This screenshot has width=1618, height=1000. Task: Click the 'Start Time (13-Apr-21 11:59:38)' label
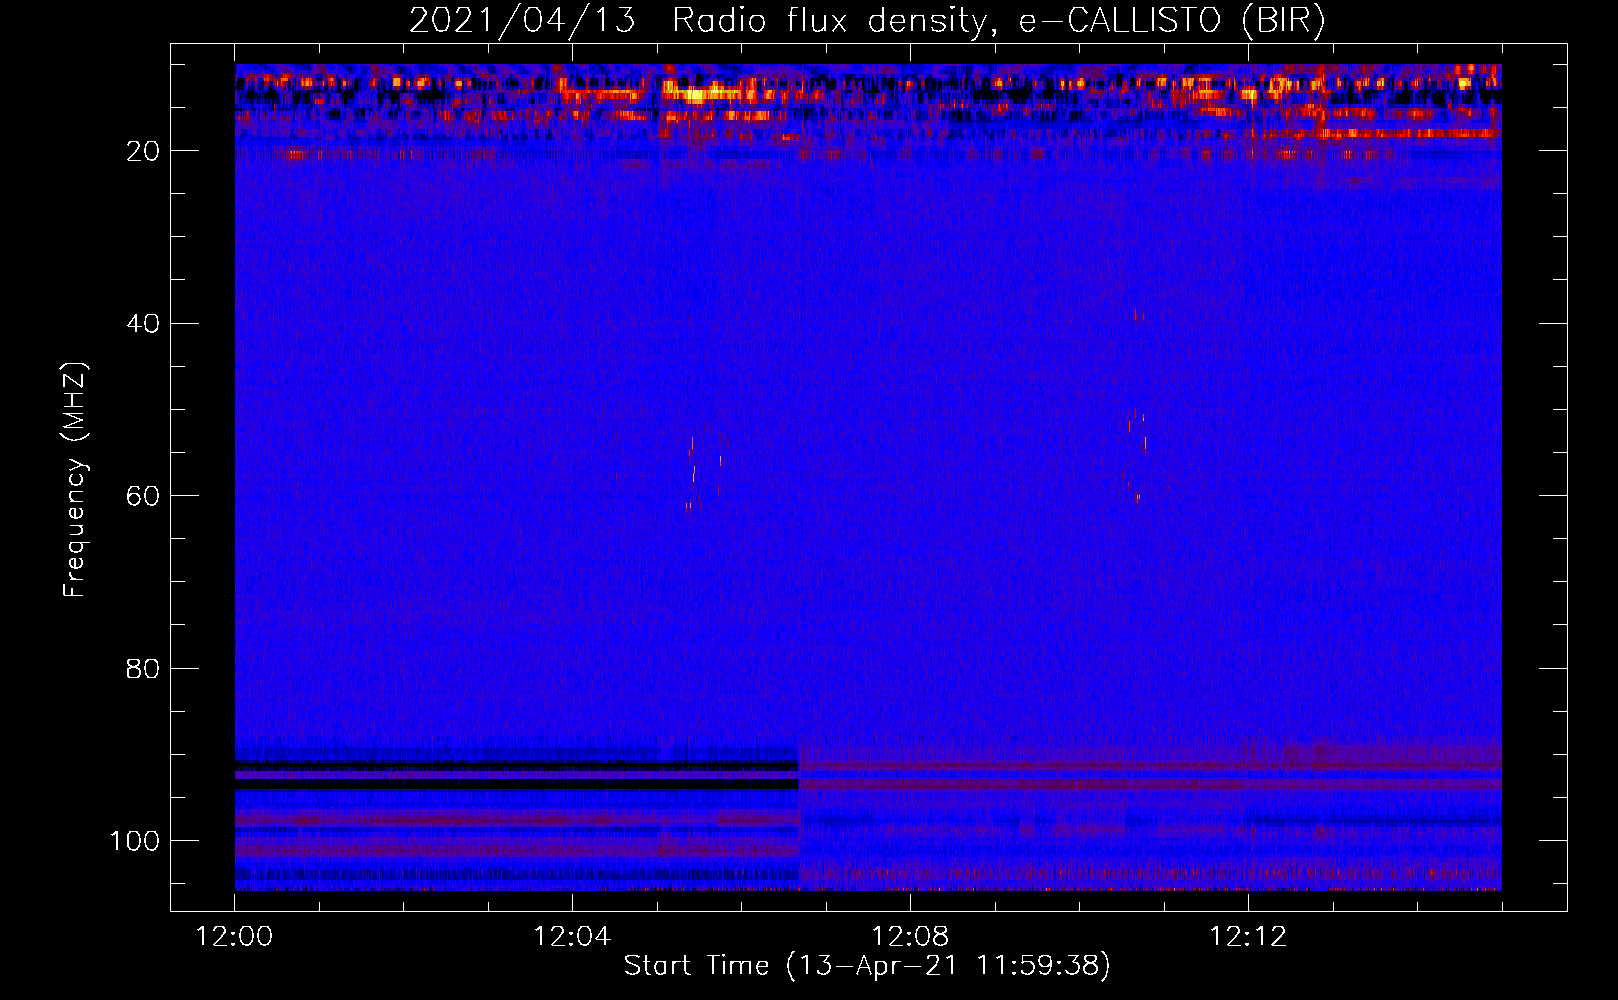867,966
